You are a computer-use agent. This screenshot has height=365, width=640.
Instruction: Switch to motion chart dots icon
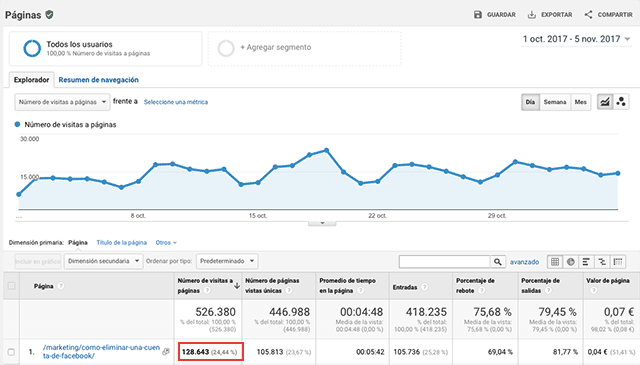click(621, 102)
